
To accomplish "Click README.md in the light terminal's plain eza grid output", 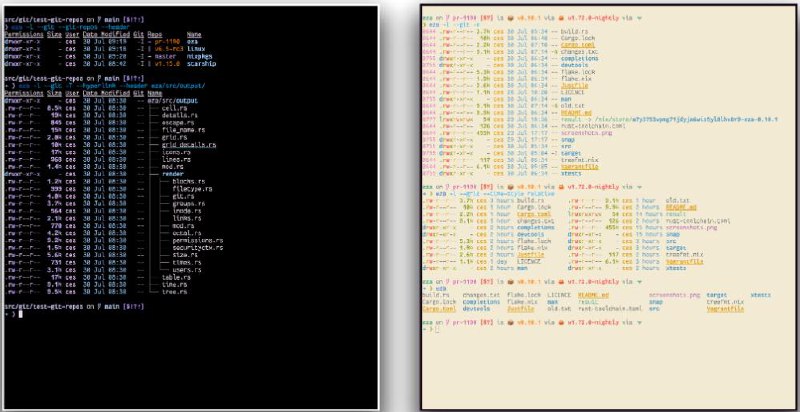I will [593, 295].
